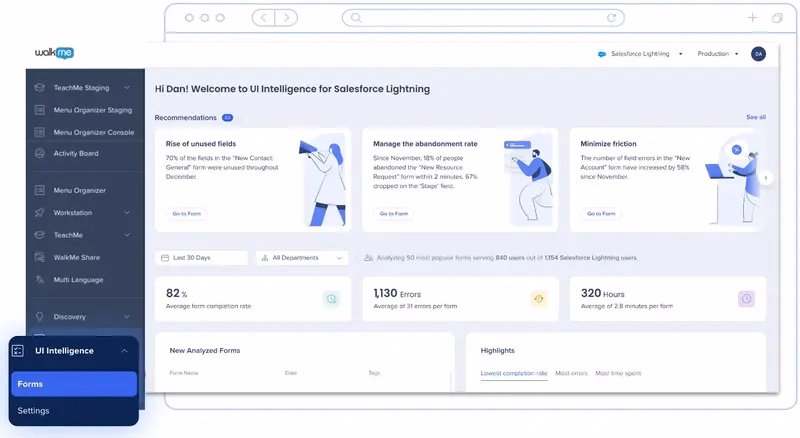
Task: Click the users icon beside Analyzing text
Action: click(368, 258)
